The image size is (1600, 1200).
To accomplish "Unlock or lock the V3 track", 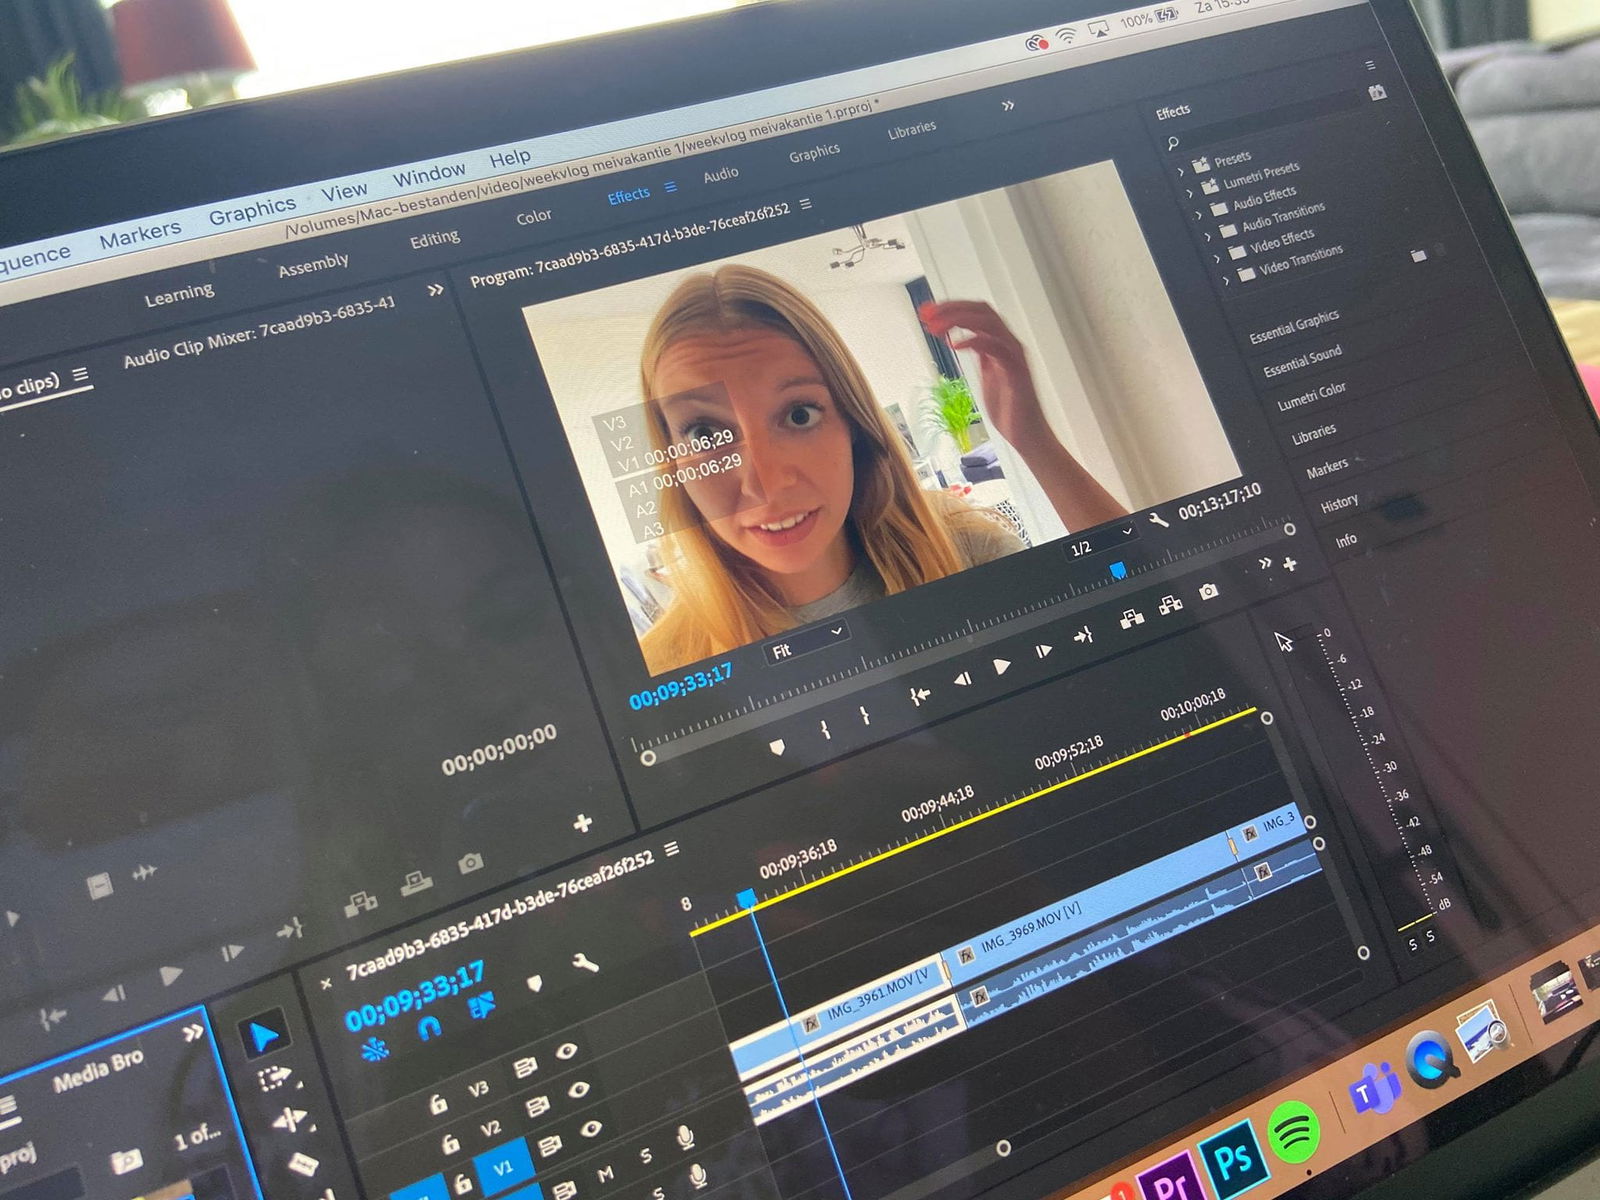I will pos(437,1104).
